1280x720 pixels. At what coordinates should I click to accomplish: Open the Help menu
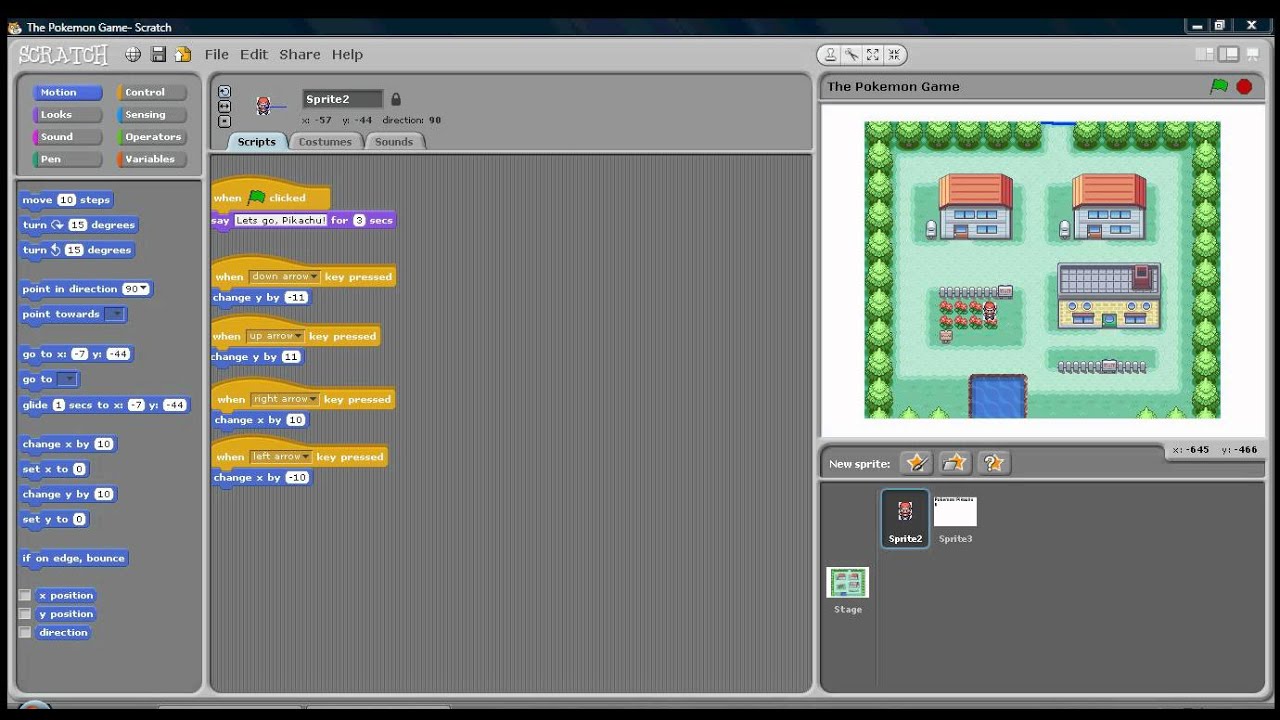347,55
